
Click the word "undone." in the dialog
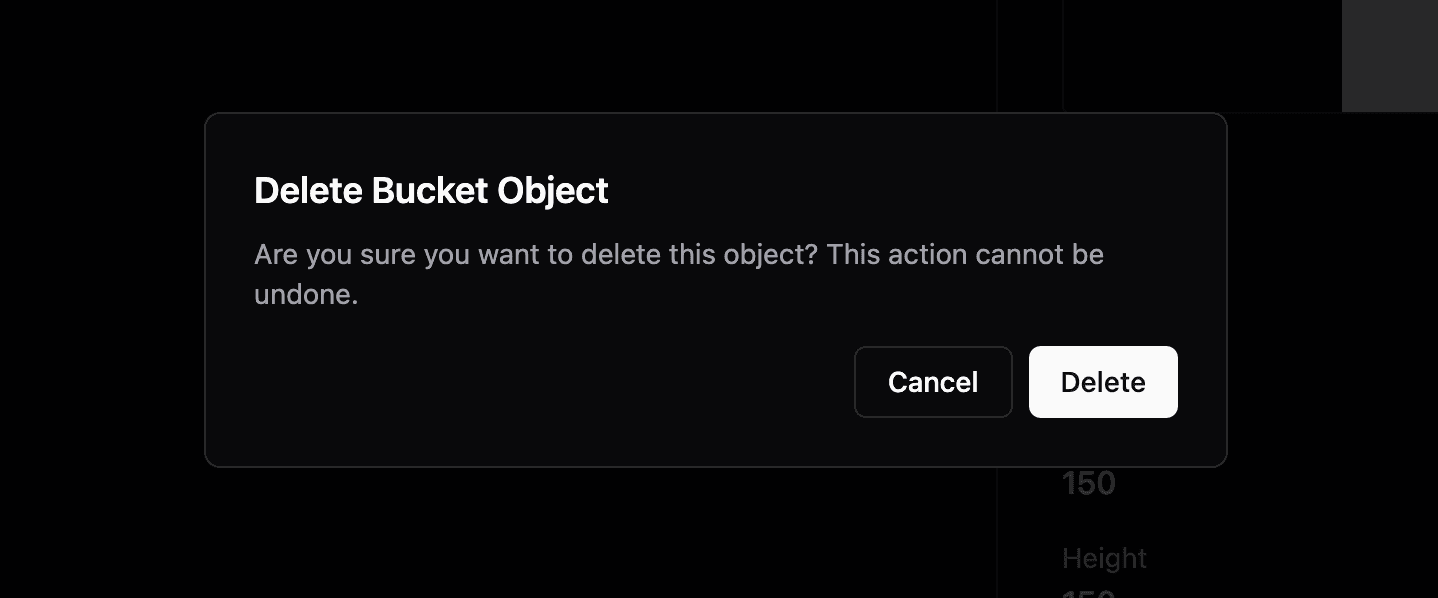point(306,296)
